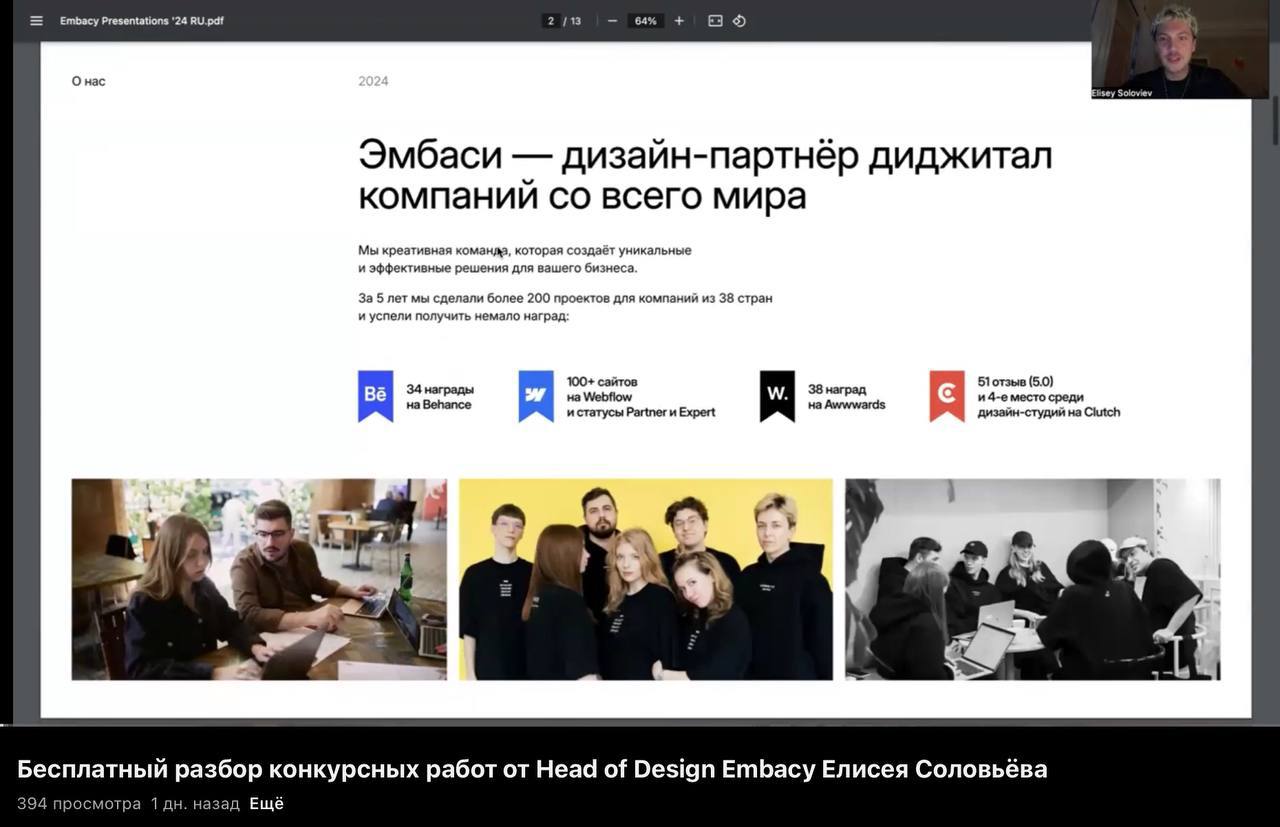
Task: Click the 394 просмотра view count
Action: (x=79, y=804)
